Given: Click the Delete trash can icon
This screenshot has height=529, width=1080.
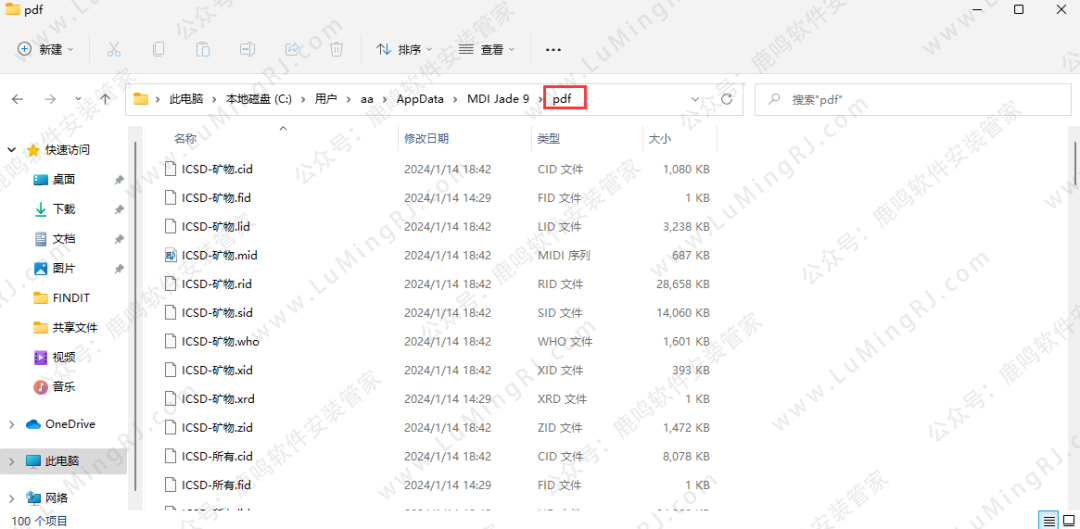Looking at the screenshot, I should (337, 49).
